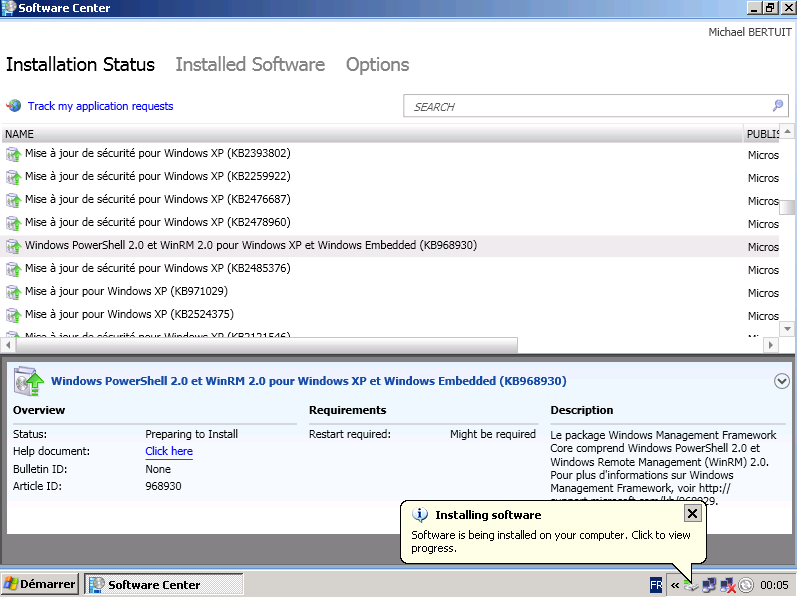
Task: Click the update icon beside KB2259922
Action: point(13,177)
